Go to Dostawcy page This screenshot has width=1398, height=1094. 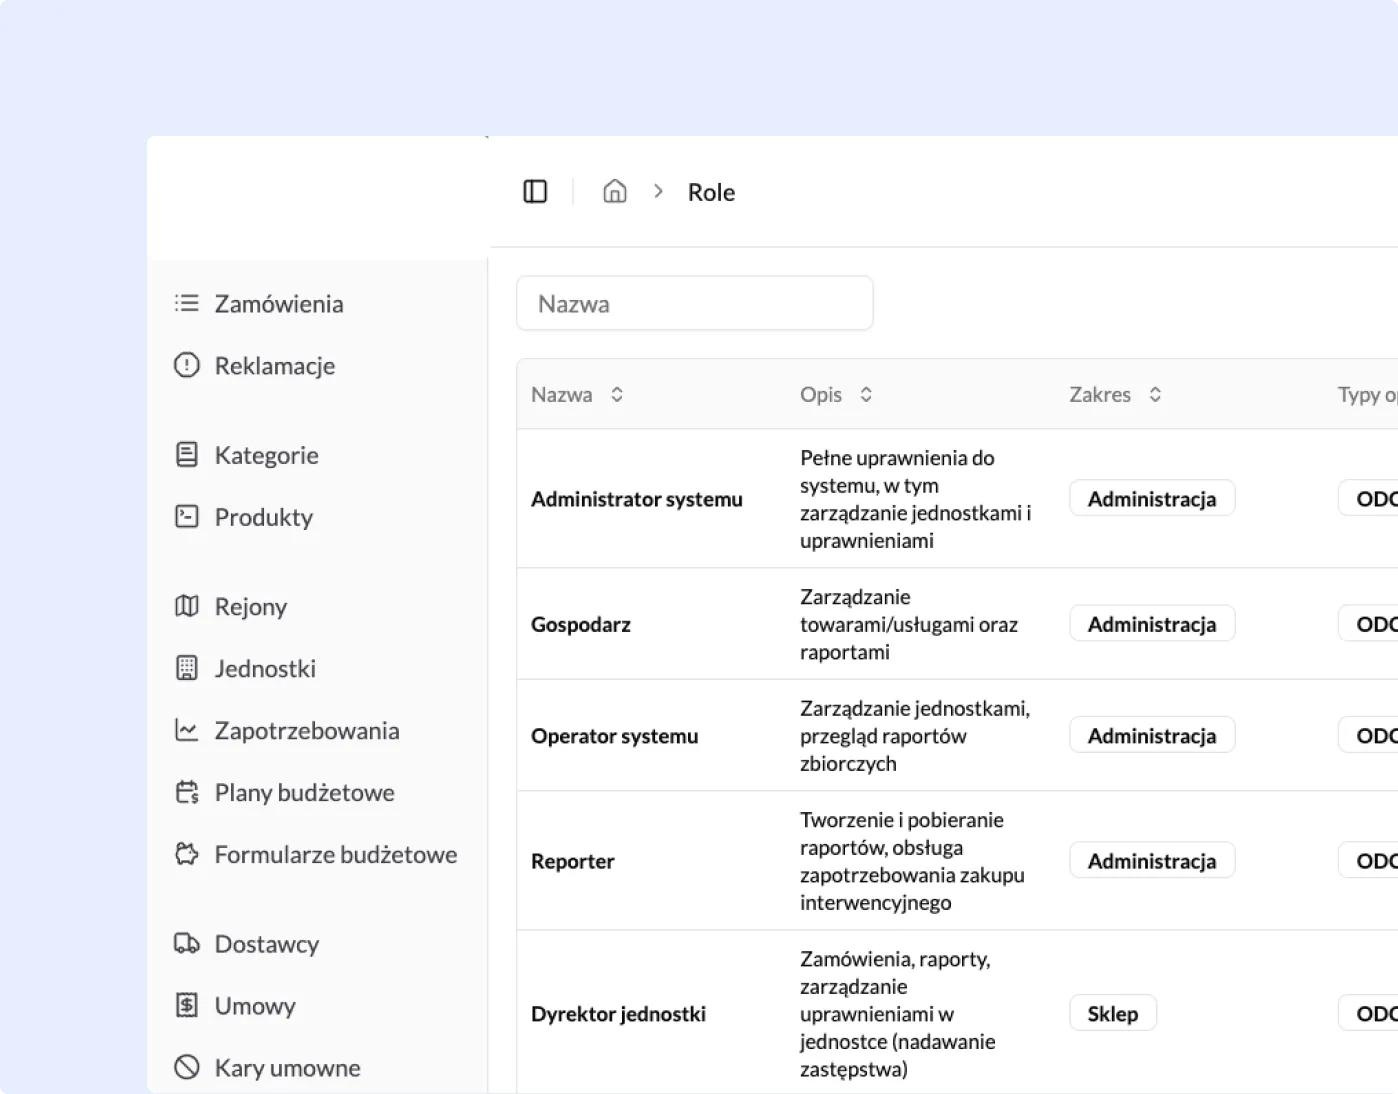click(267, 943)
